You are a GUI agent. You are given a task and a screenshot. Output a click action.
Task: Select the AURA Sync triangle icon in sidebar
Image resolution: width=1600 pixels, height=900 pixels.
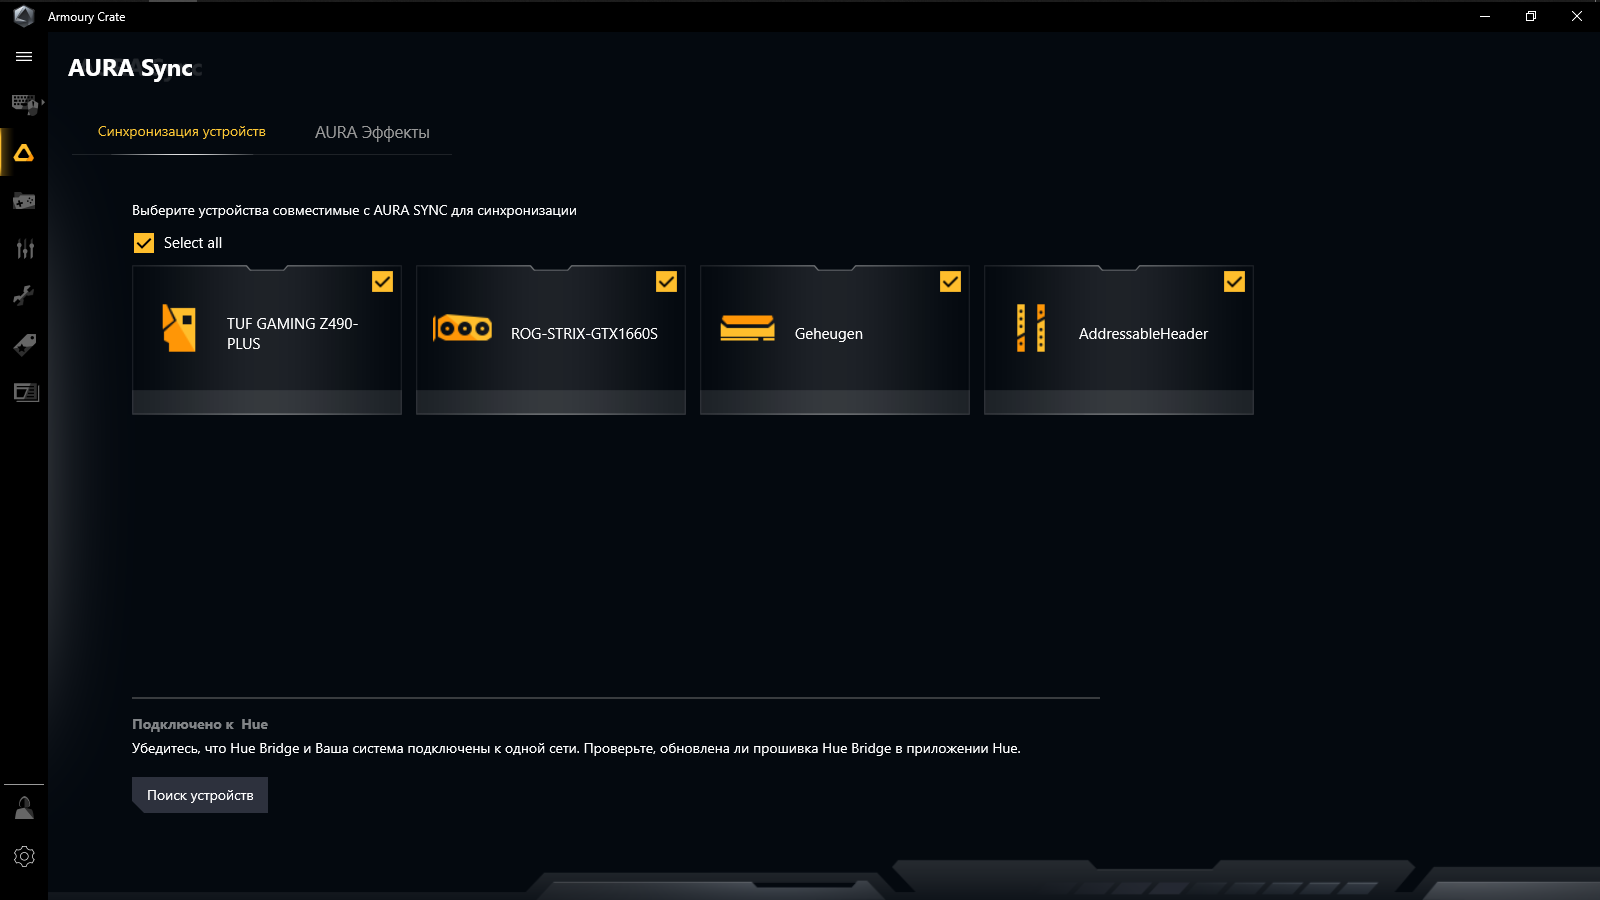click(x=24, y=153)
